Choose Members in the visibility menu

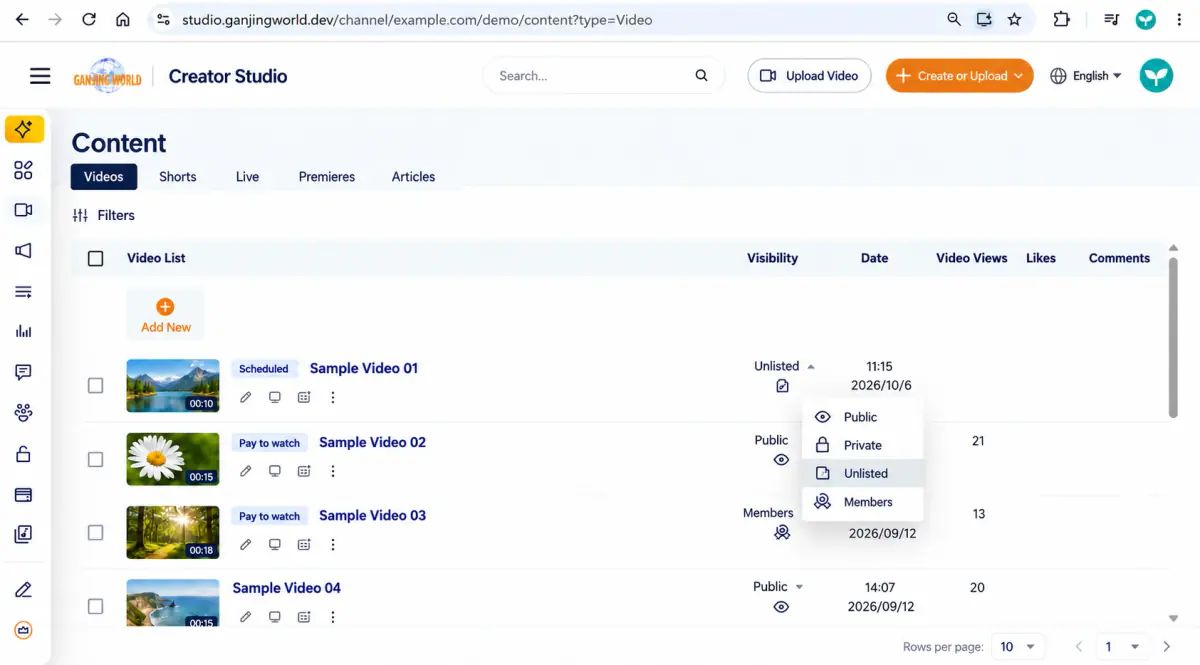(863, 502)
